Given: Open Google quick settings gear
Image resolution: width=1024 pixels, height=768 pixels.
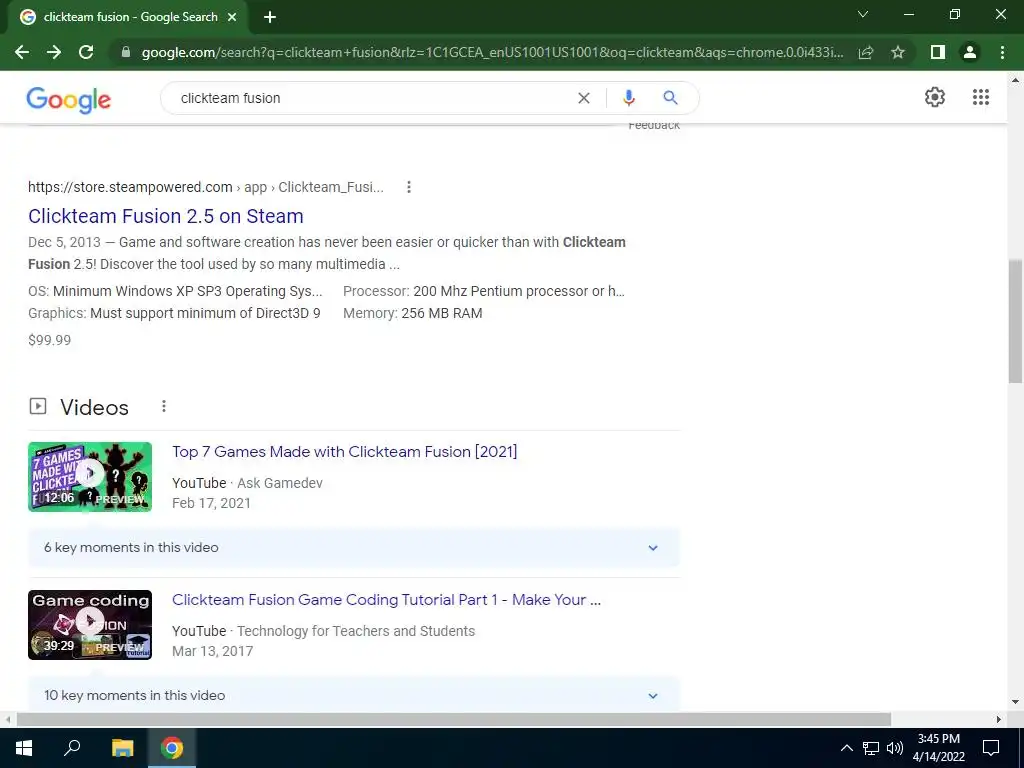Looking at the screenshot, I should click(x=935, y=97).
